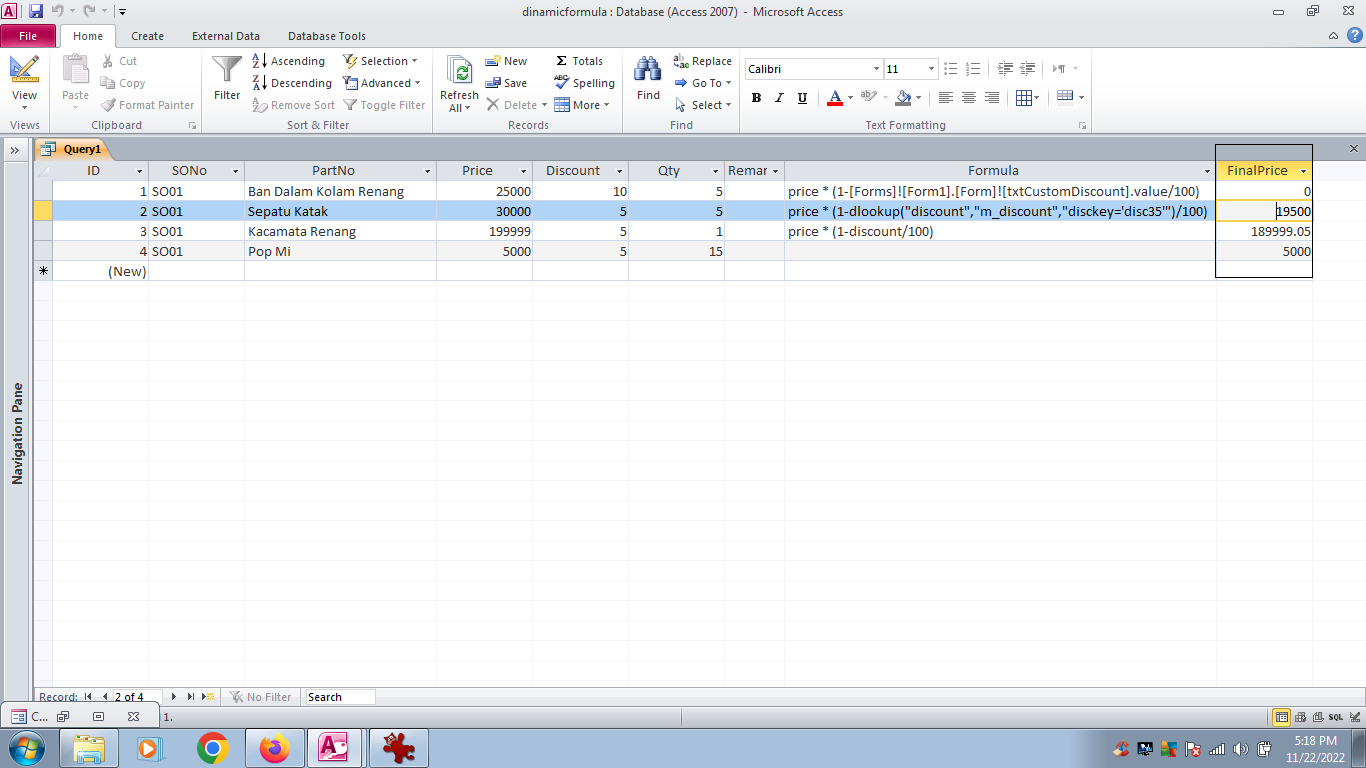Viewport: 1366px width, 768px height.
Task: Sort records in Ascending order
Action: pos(288,61)
